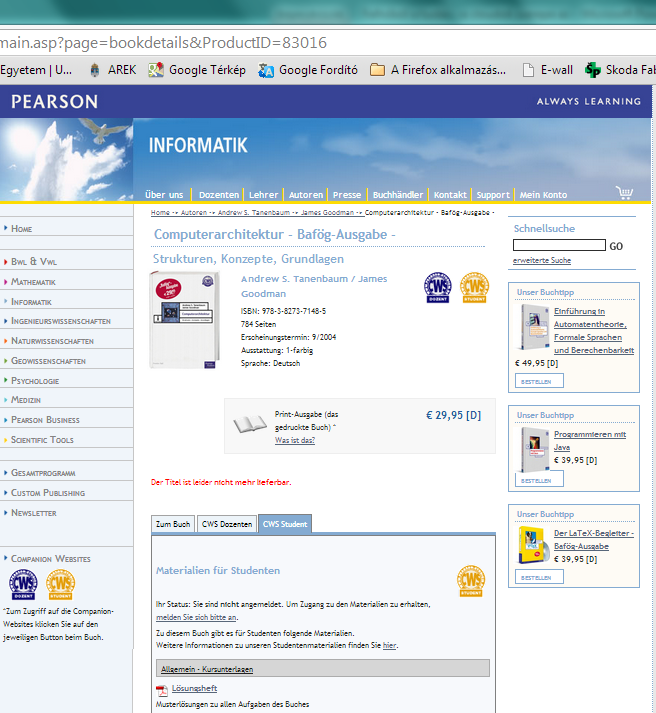Switch to the CWS Dozenten tab
The width and height of the screenshot is (656, 713).
pyautogui.click(x=226, y=524)
